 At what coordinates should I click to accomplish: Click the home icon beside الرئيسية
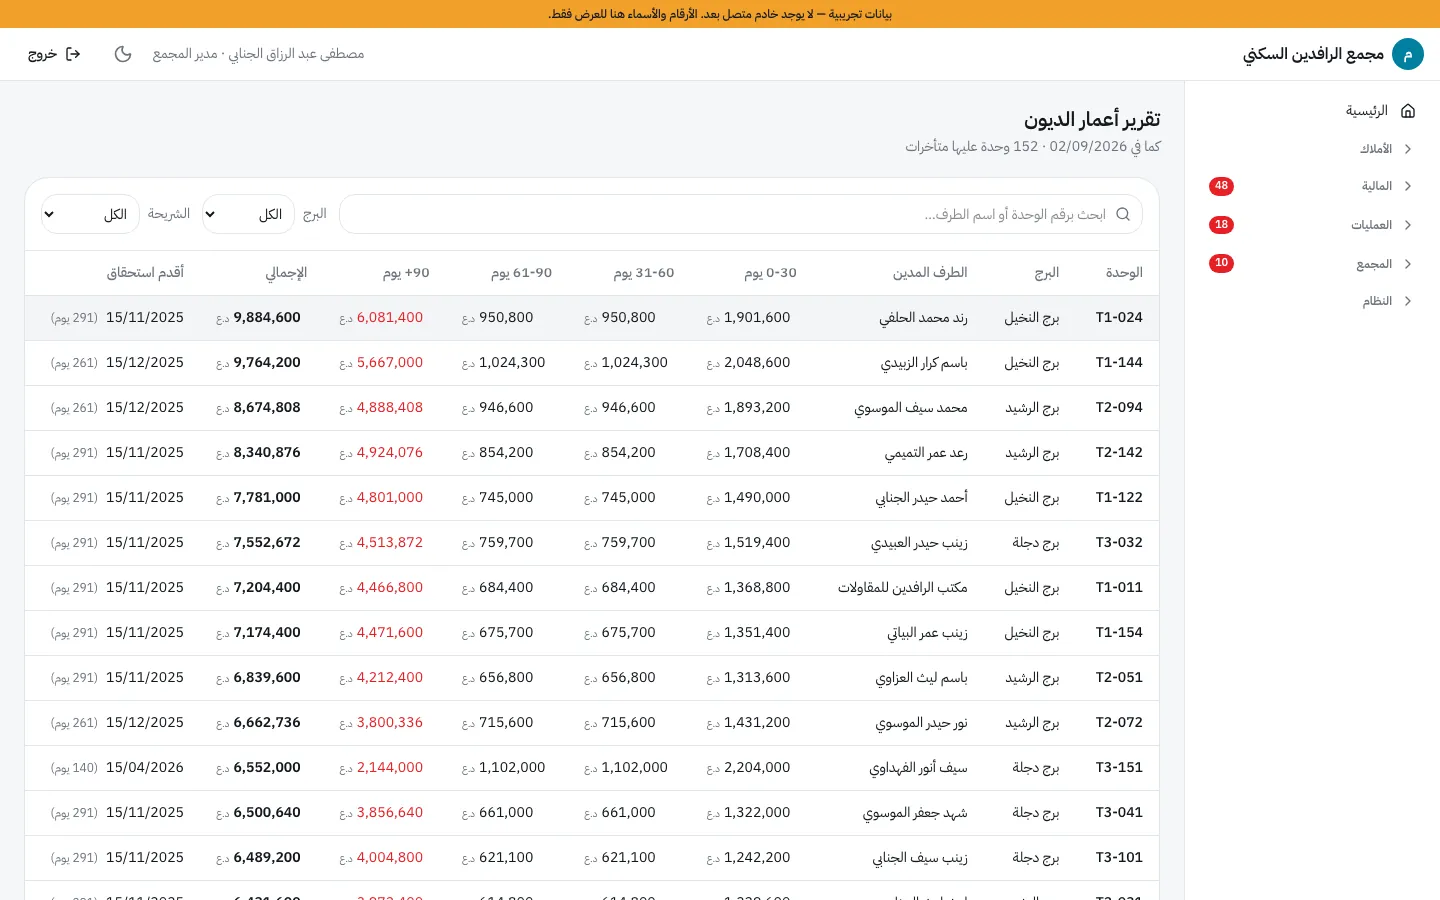click(1408, 111)
